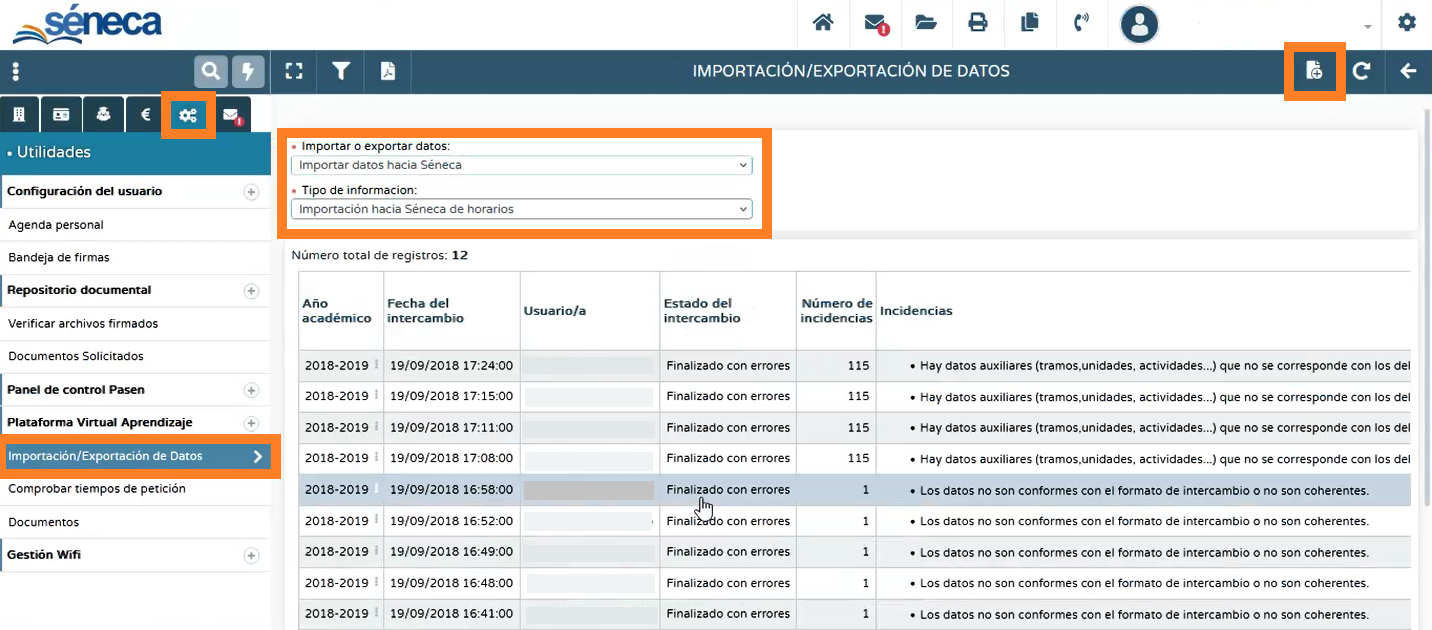Expand Repositorio documental section

coord(251,291)
